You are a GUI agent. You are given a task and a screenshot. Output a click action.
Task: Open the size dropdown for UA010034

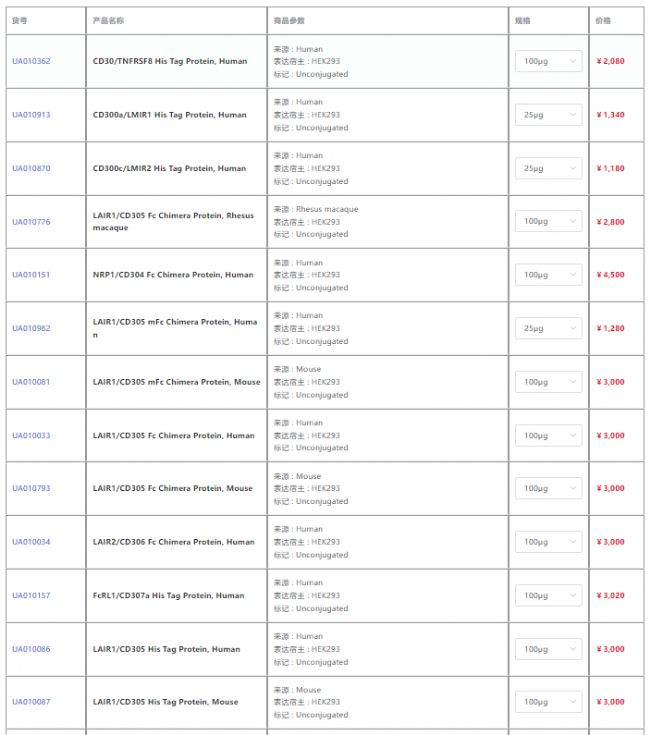coord(548,542)
